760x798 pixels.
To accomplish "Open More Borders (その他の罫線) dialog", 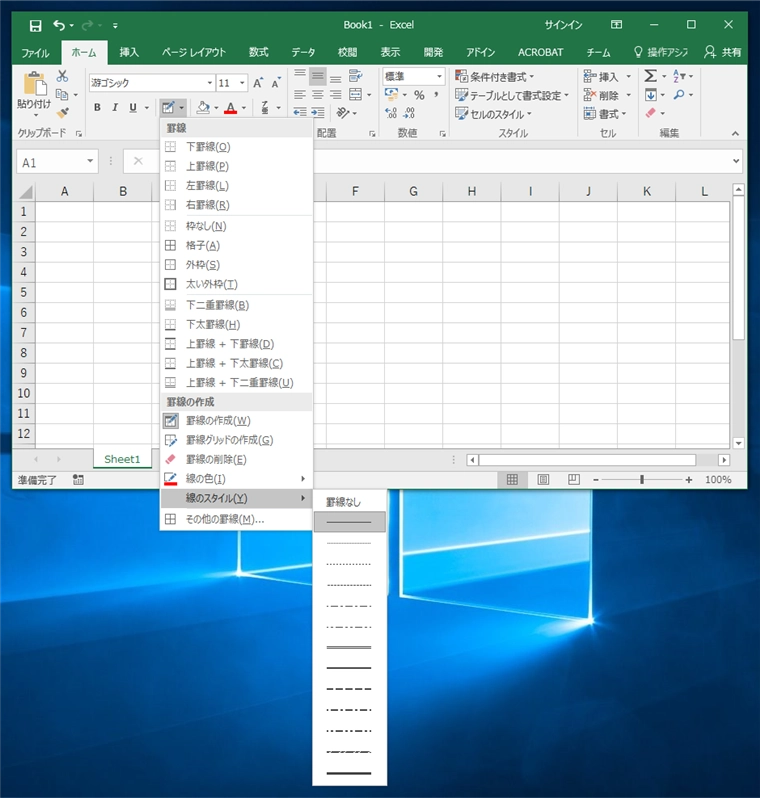I will tap(236, 520).
